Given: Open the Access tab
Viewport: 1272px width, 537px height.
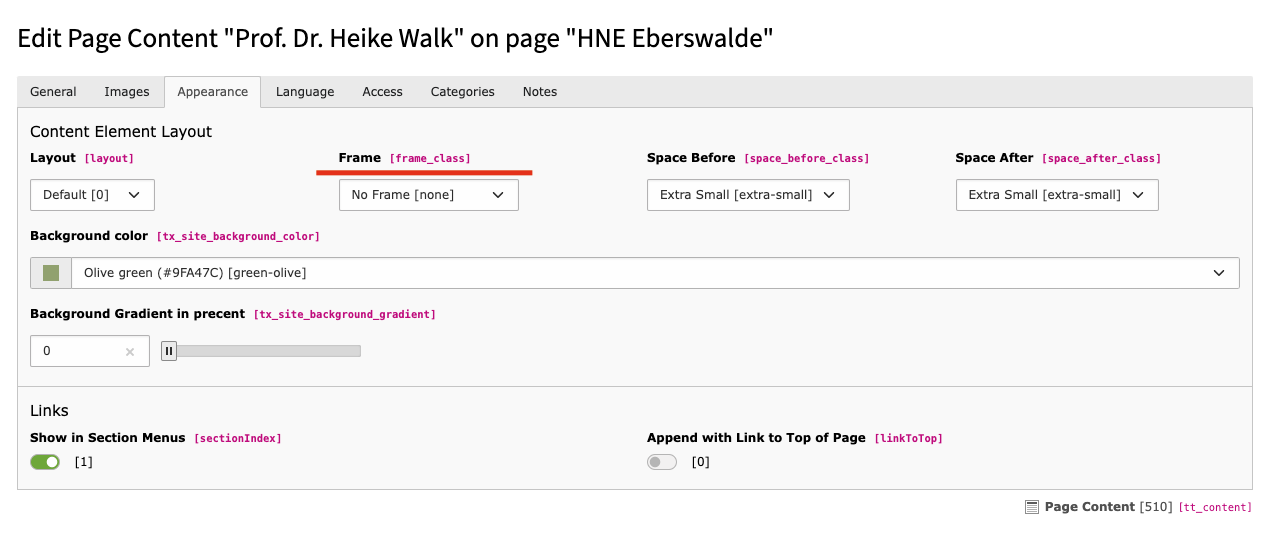Looking at the screenshot, I should pyautogui.click(x=382, y=92).
